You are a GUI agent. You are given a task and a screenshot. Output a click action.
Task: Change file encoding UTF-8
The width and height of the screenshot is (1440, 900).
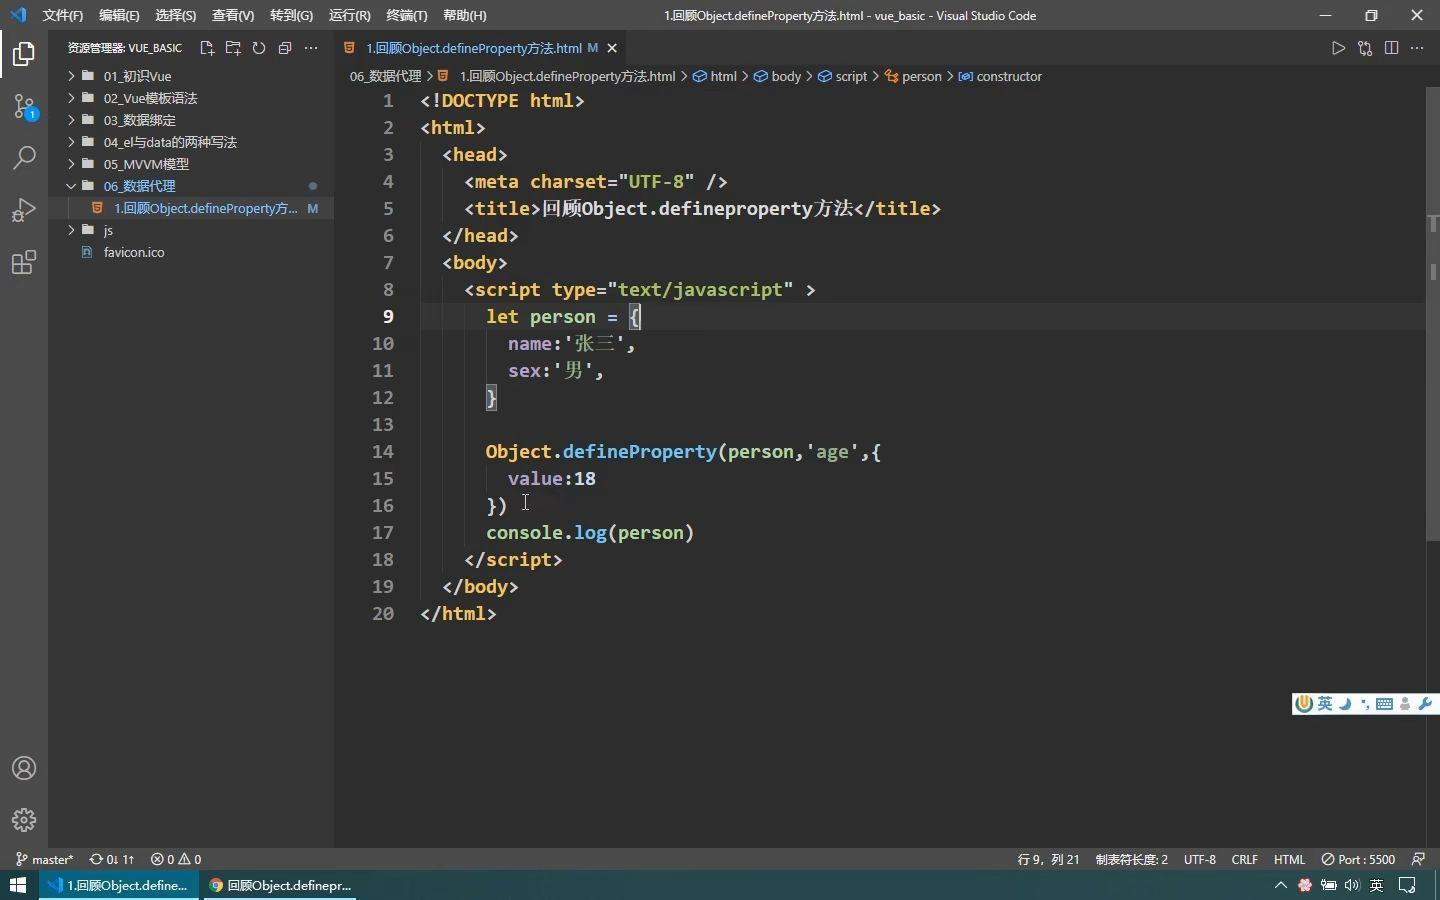click(1199, 859)
